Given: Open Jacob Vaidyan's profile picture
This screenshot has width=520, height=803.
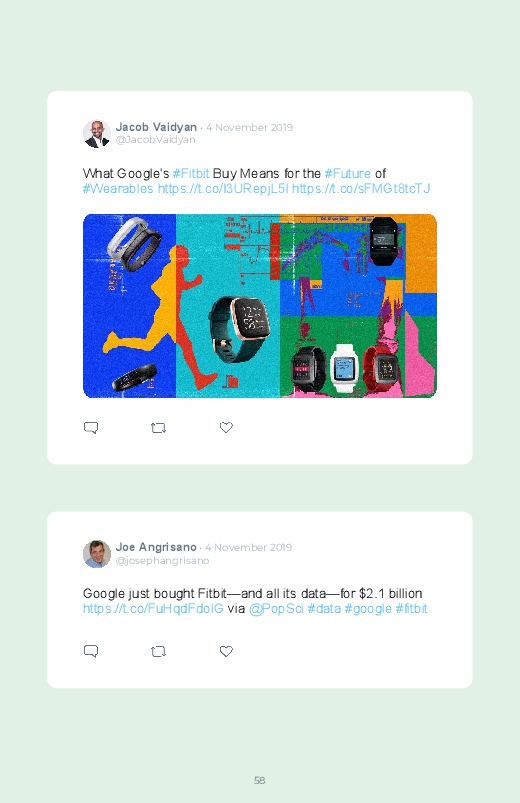Looking at the screenshot, I should coord(97,134).
